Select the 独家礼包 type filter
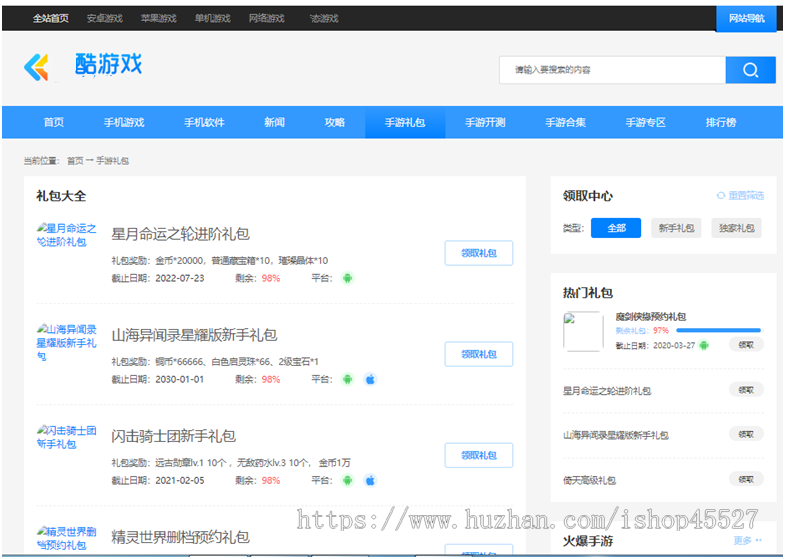Viewport: 785px width, 559px height. (x=736, y=228)
